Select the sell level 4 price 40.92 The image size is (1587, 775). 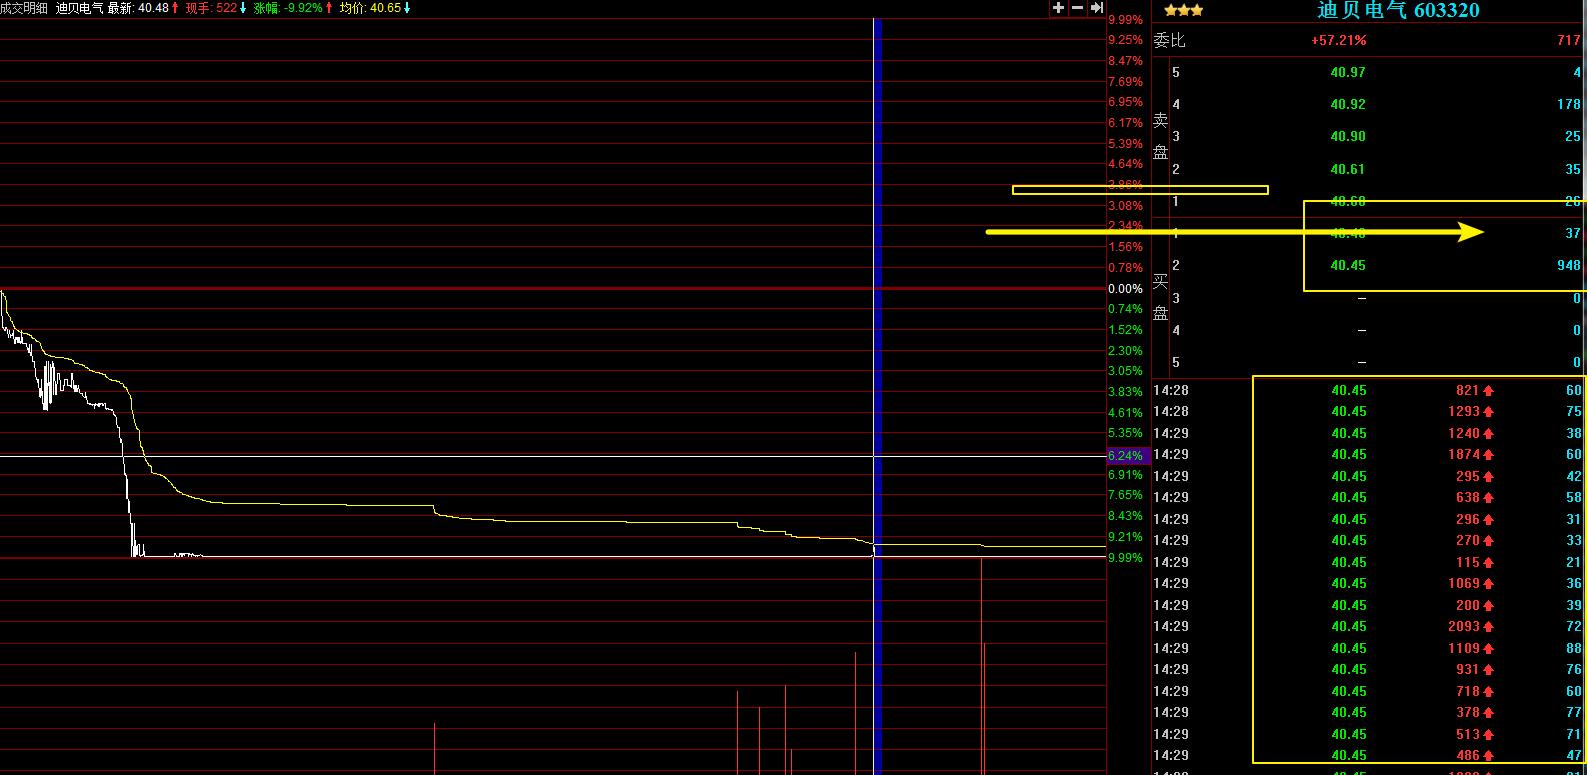(x=1347, y=104)
